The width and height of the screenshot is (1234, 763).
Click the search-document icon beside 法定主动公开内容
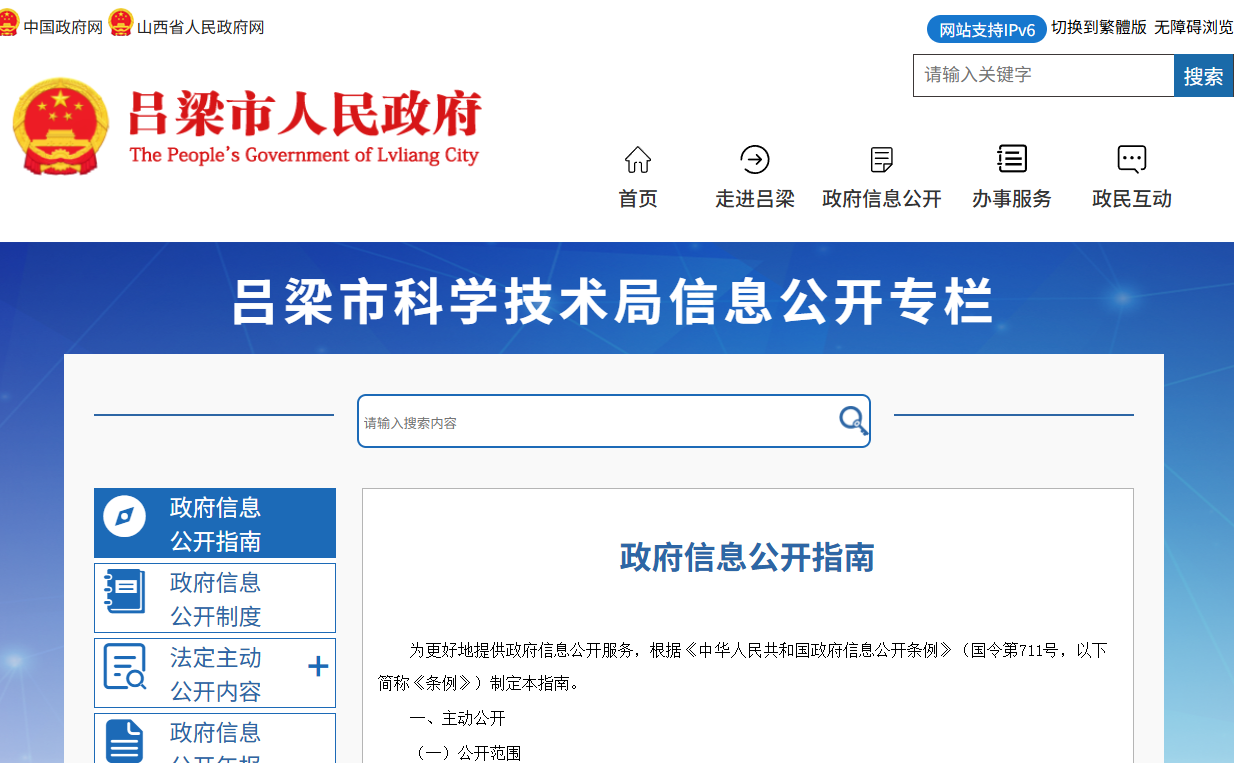[125, 666]
